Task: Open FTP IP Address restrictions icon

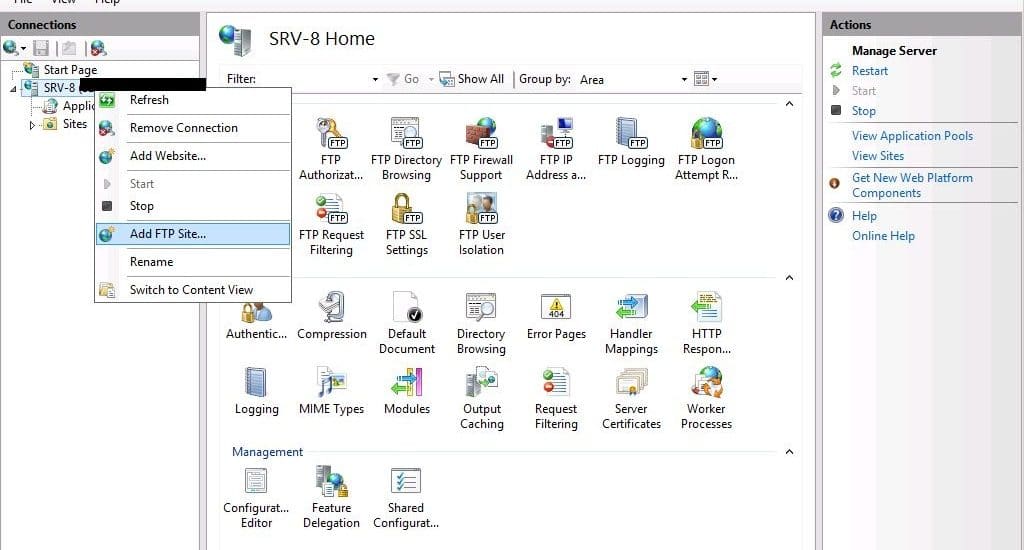Action: (x=556, y=149)
